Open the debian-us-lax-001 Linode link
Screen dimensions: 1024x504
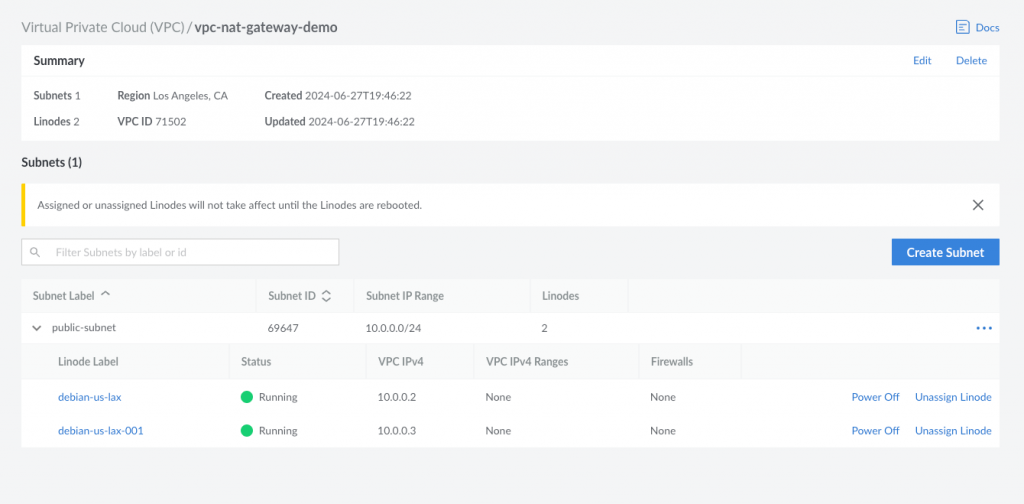(101, 431)
